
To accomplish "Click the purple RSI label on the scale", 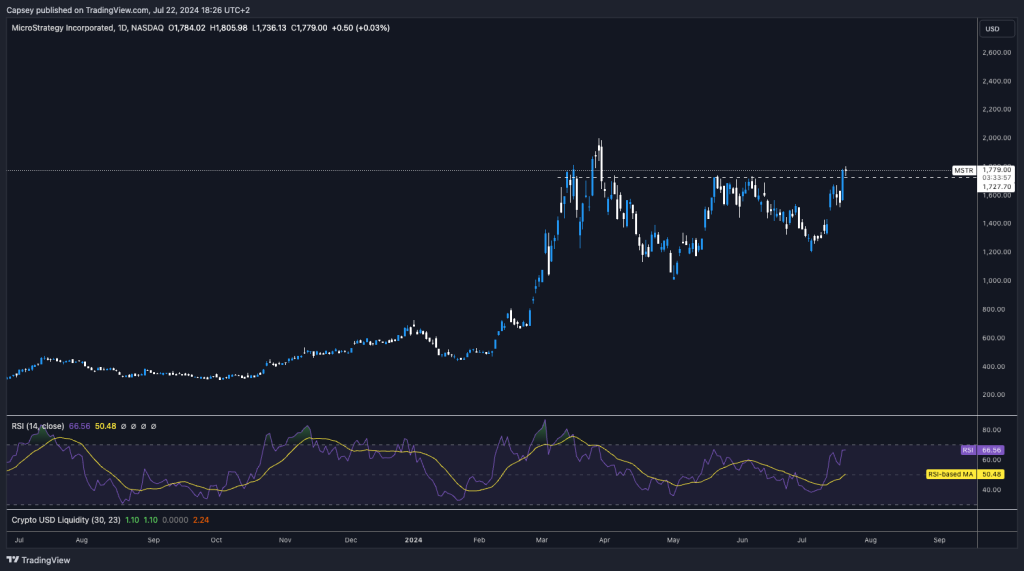I will click(967, 450).
